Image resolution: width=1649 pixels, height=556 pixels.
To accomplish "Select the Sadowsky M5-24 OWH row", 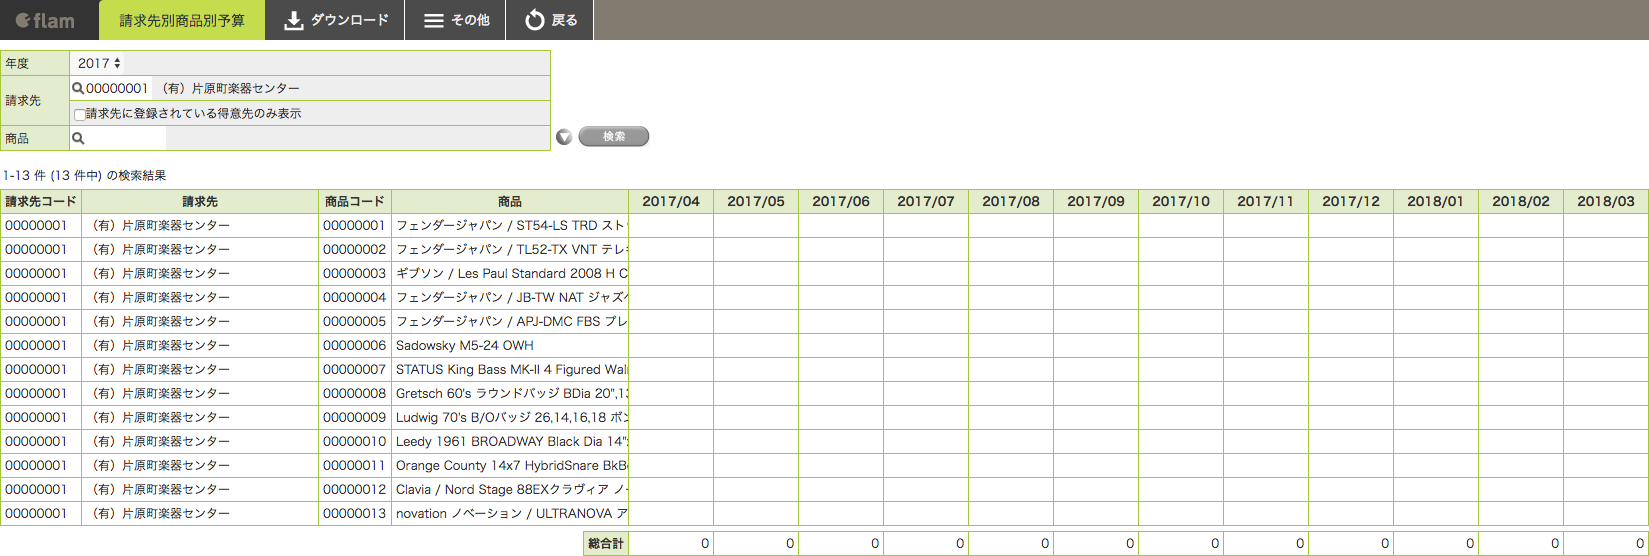I will (x=464, y=345).
